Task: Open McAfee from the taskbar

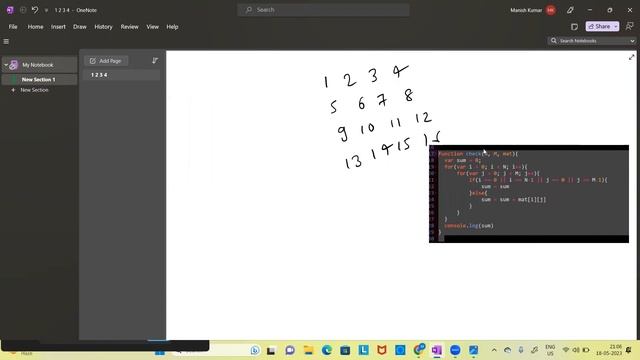Action: tap(382, 350)
